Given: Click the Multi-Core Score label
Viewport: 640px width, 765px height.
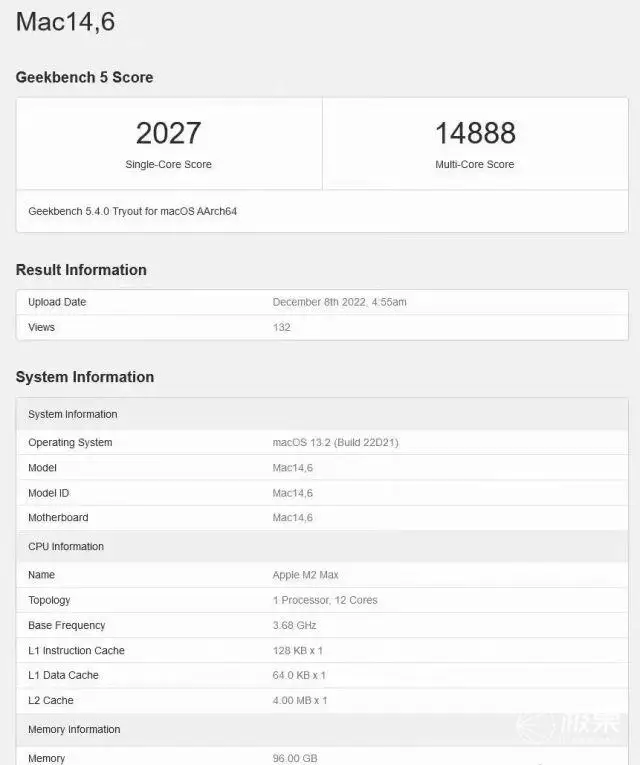Looking at the screenshot, I should (475, 164).
